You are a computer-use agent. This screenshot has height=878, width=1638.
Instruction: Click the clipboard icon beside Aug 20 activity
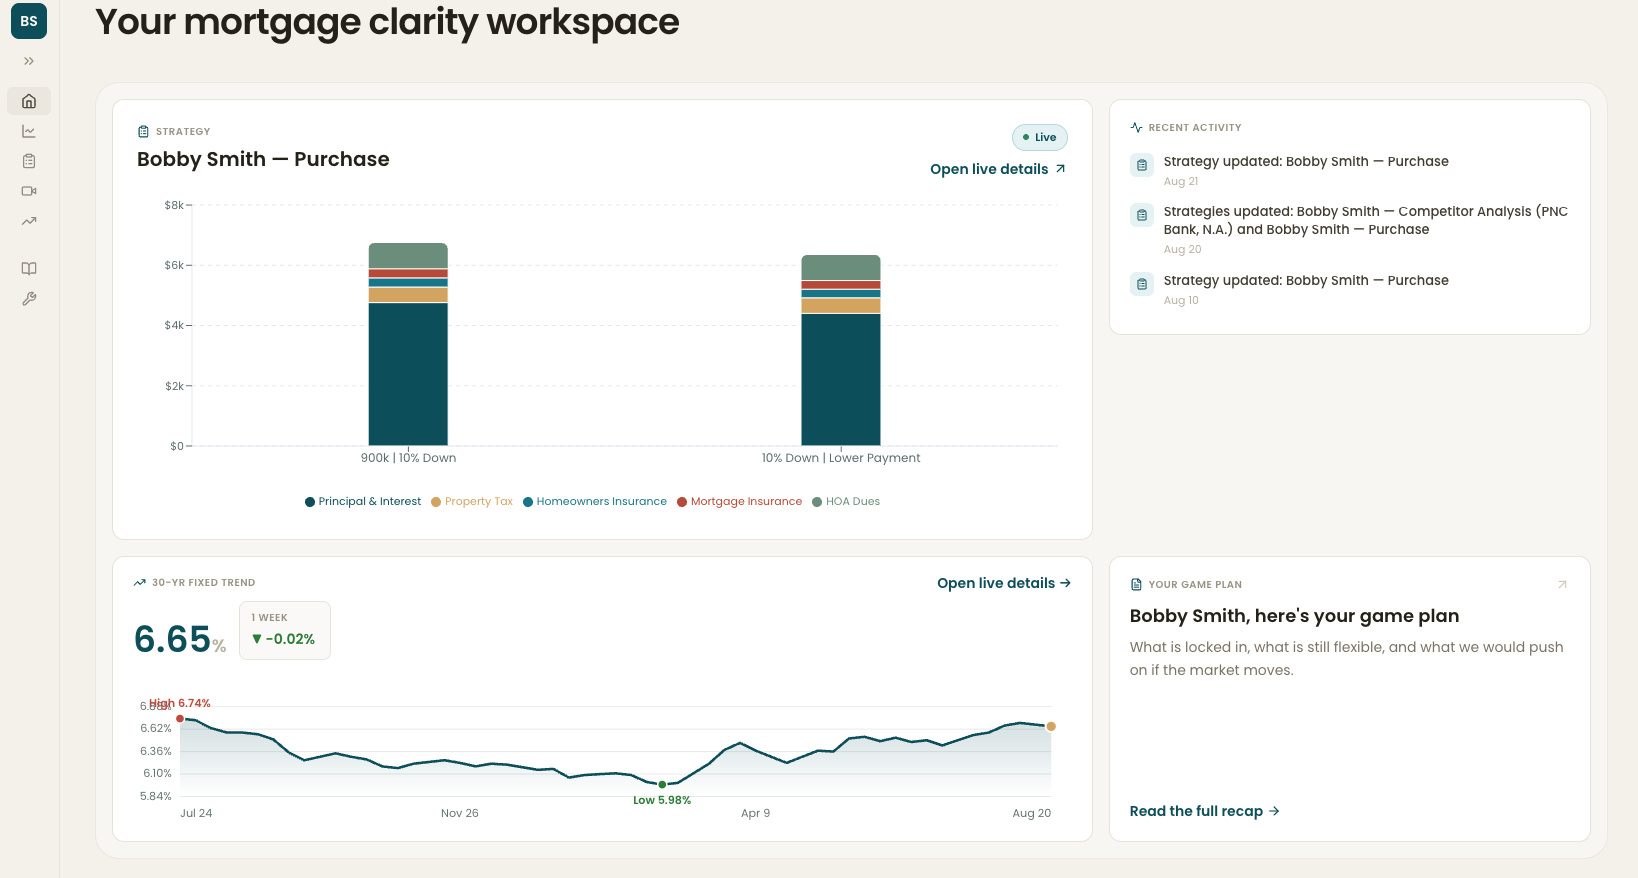point(1142,215)
